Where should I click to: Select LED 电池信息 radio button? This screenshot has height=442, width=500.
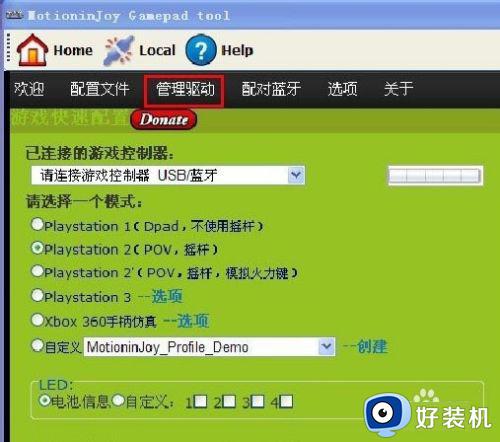(x=45, y=400)
